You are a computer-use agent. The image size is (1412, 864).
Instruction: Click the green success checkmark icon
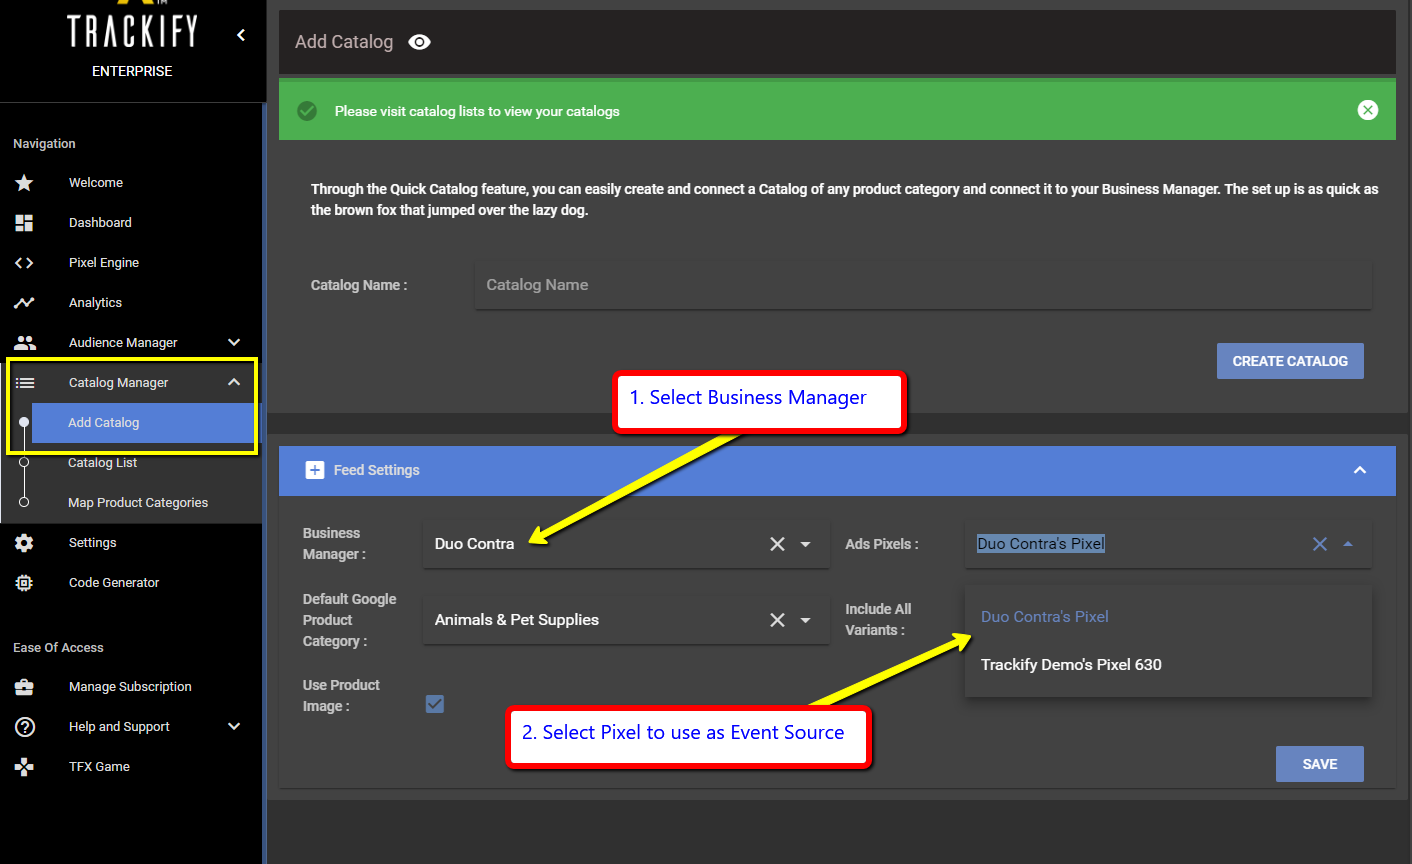(307, 111)
